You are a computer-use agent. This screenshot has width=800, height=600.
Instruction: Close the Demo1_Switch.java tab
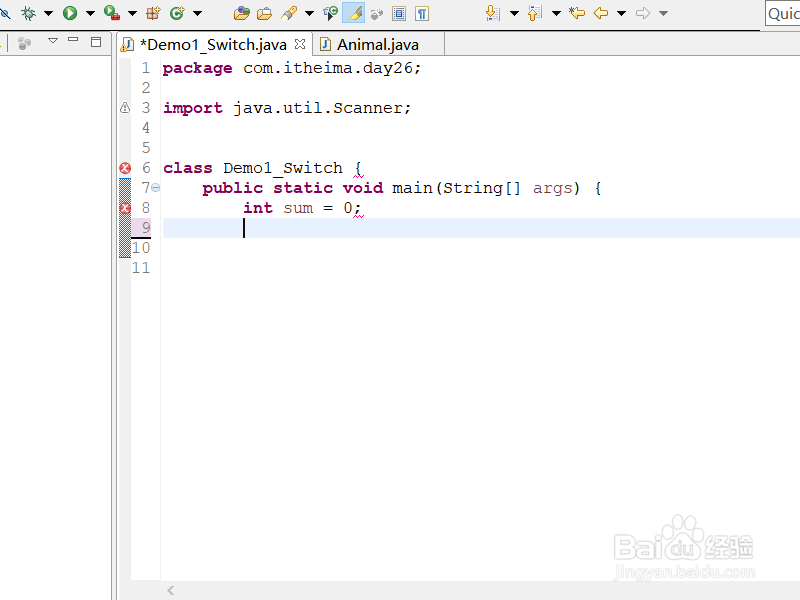click(300, 44)
